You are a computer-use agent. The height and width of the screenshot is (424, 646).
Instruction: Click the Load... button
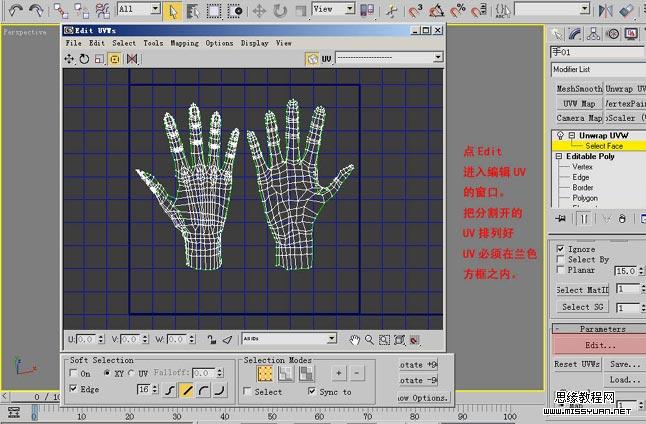pos(624,379)
